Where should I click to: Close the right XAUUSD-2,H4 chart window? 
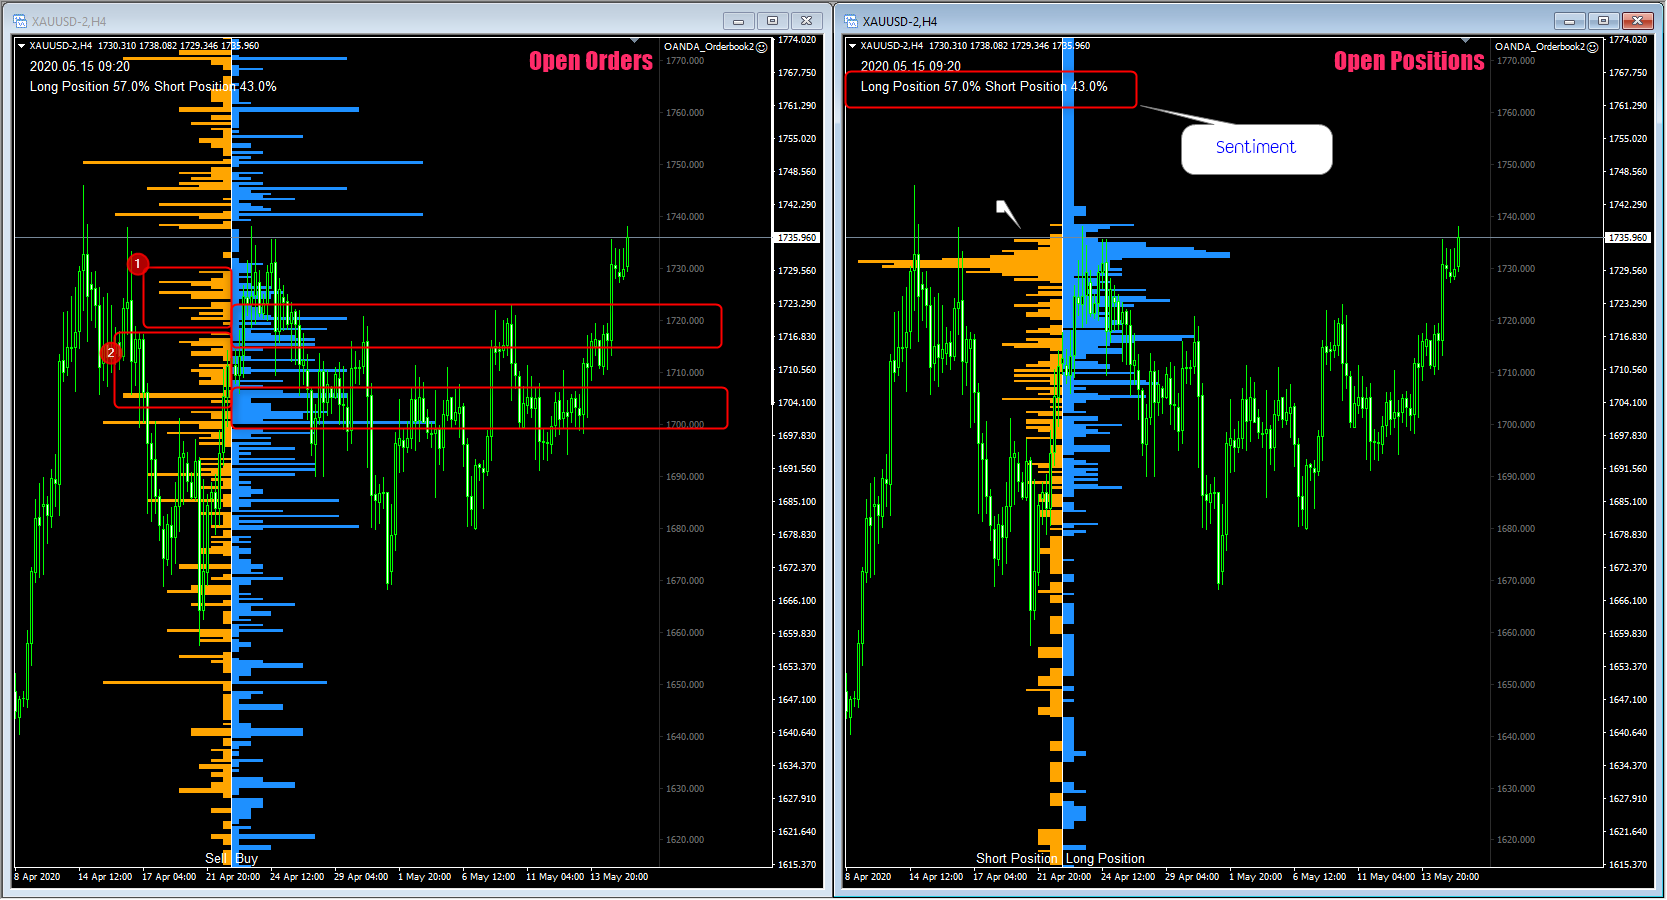tap(1637, 21)
